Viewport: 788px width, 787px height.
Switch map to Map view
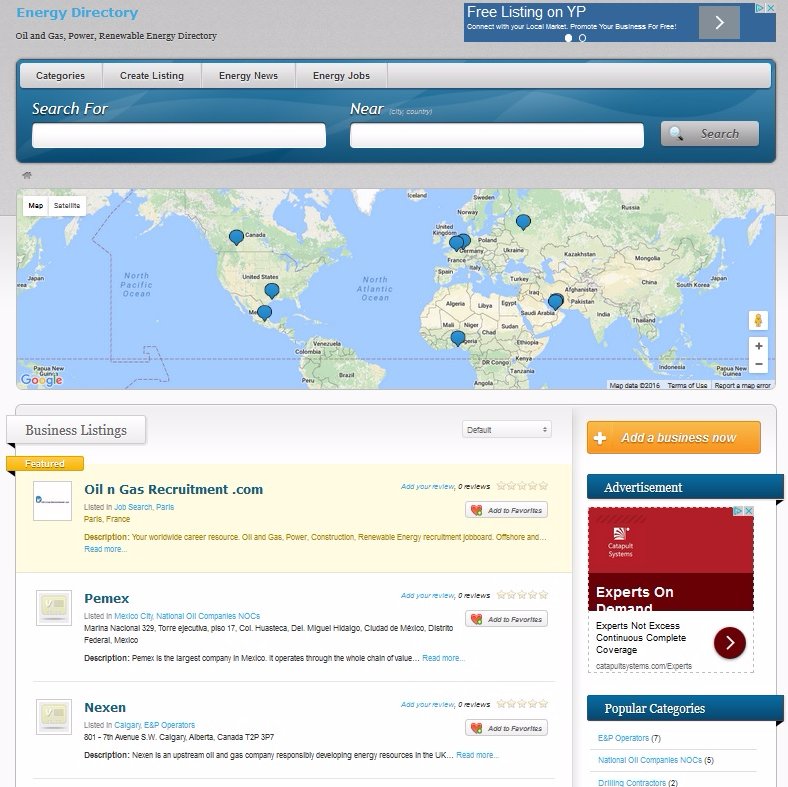click(36, 206)
